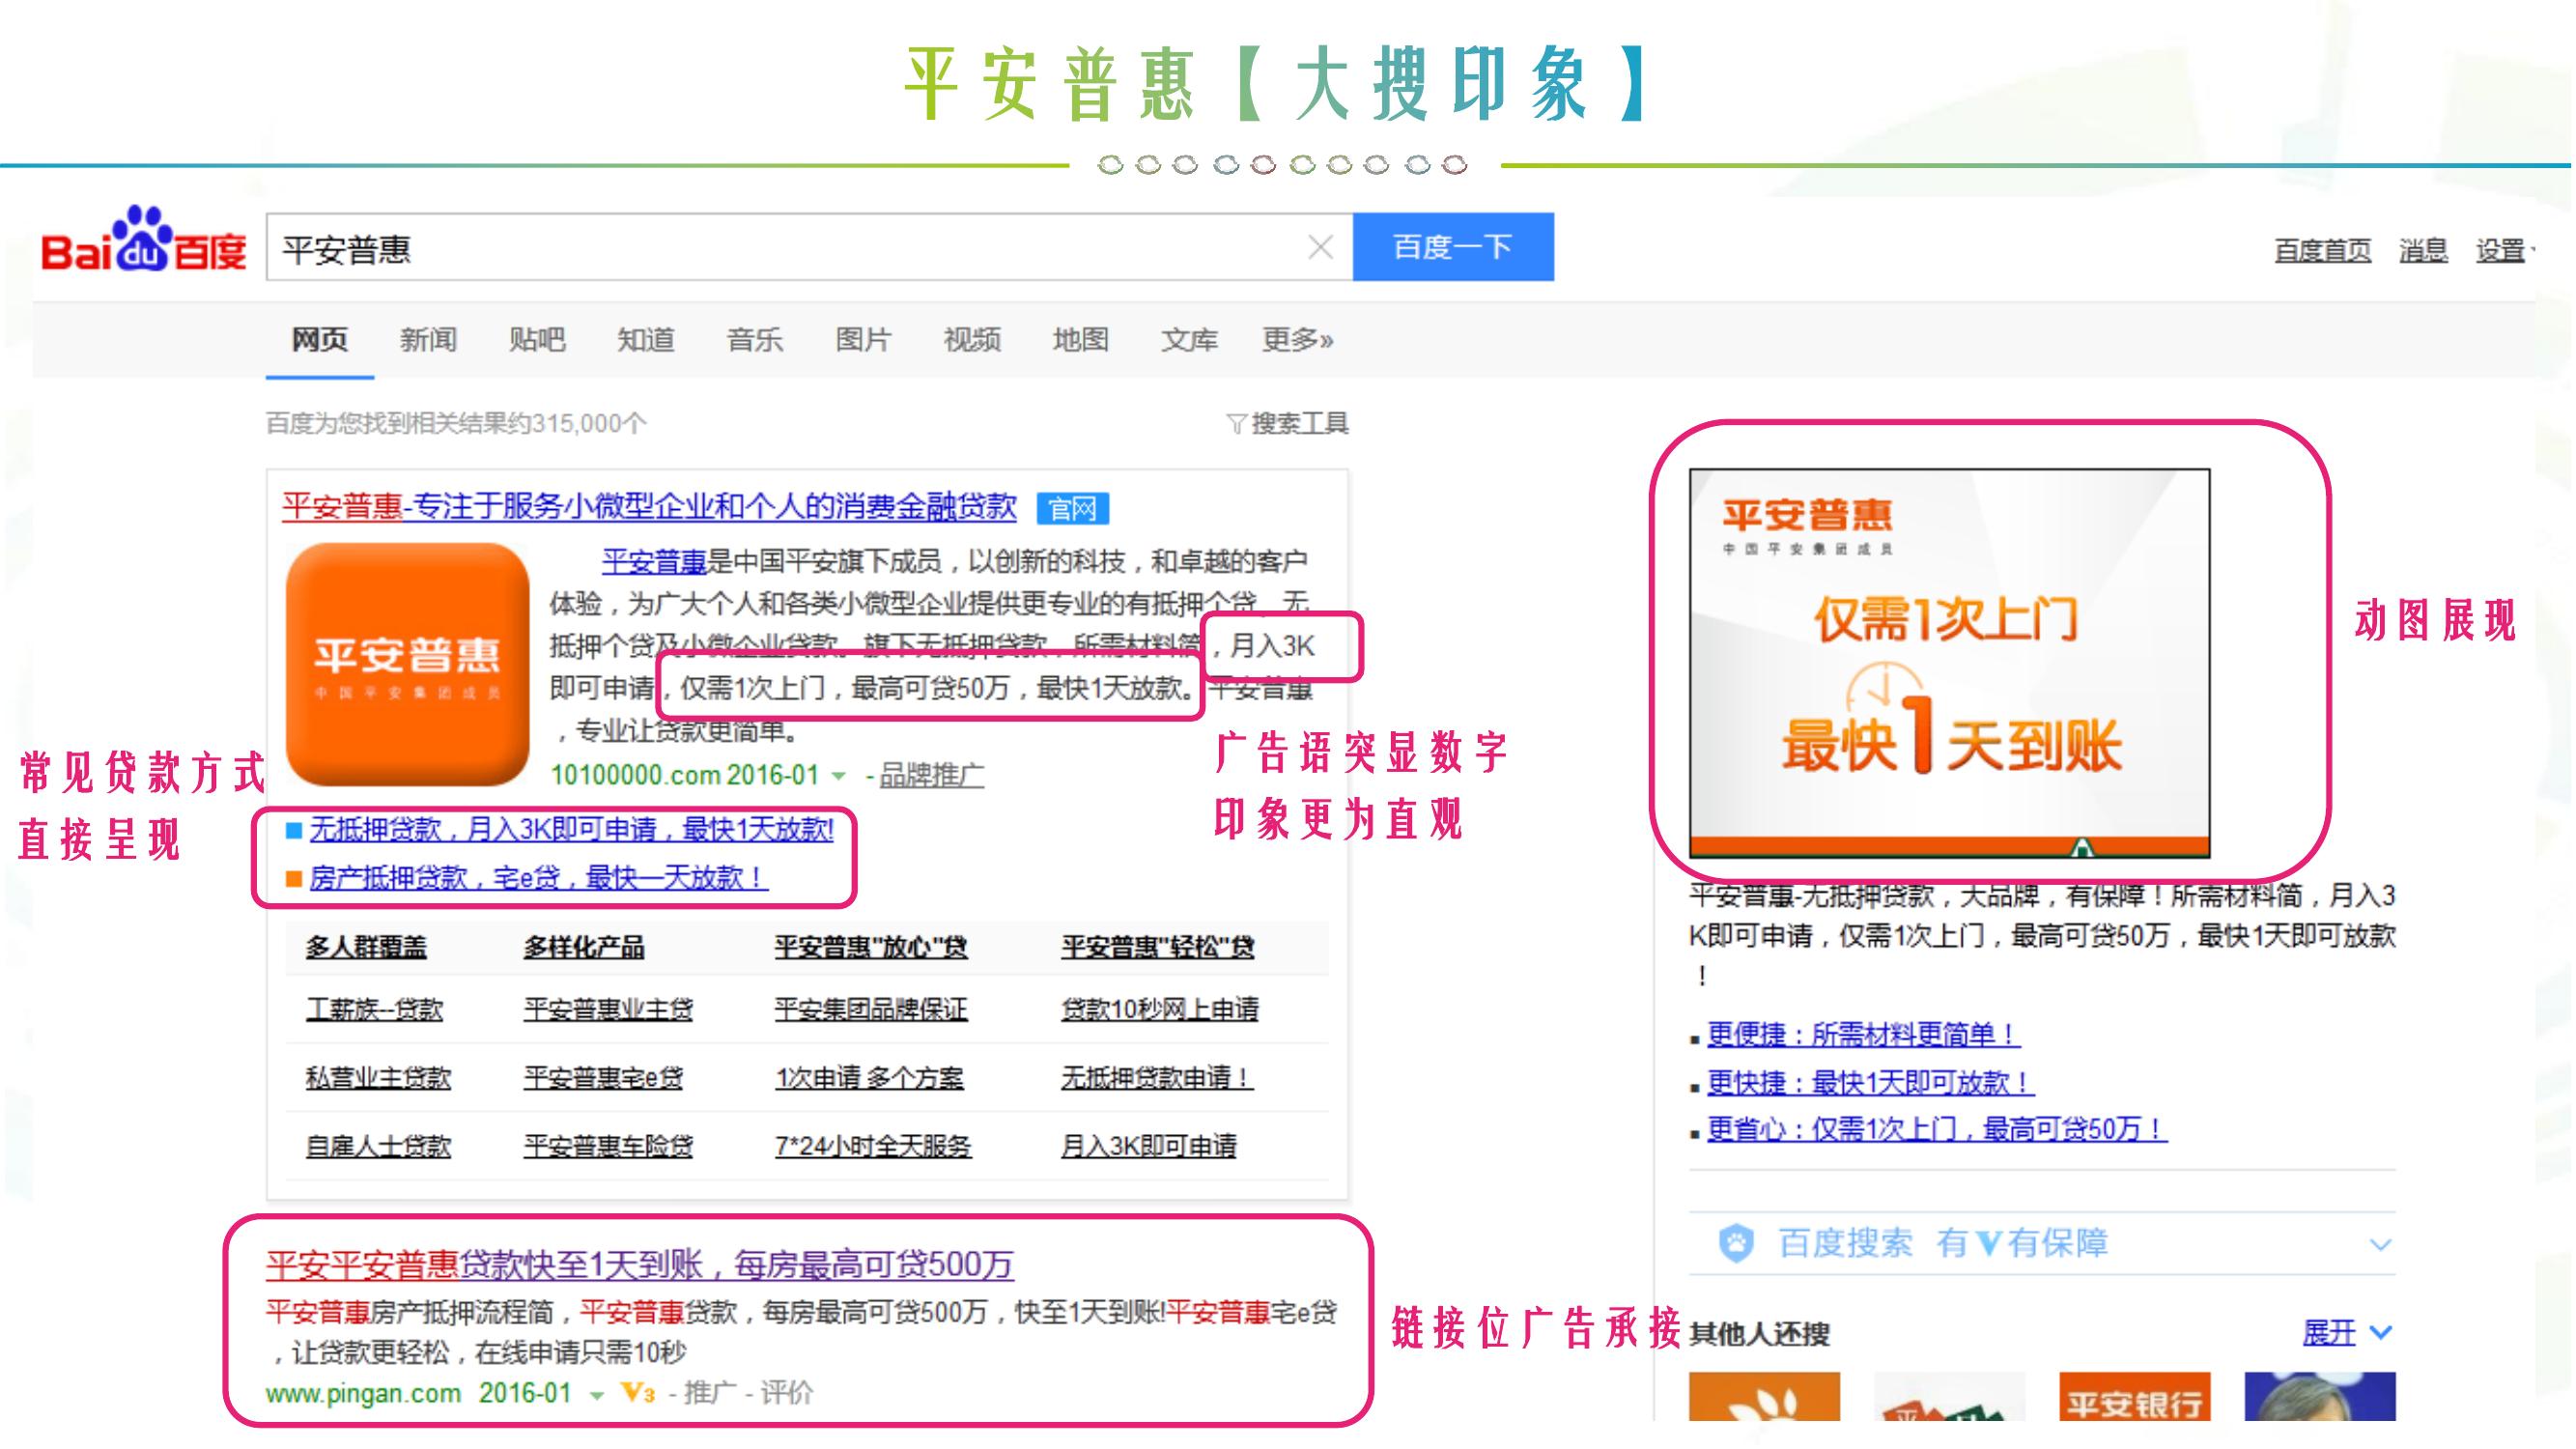
Task: Open the 工薪族--贷款 link
Action: [374, 1009]
